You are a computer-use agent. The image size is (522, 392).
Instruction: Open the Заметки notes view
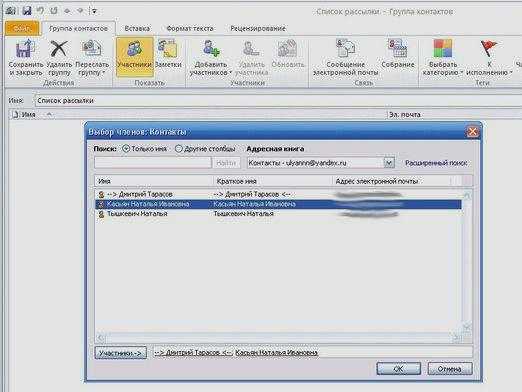point(168,55)
